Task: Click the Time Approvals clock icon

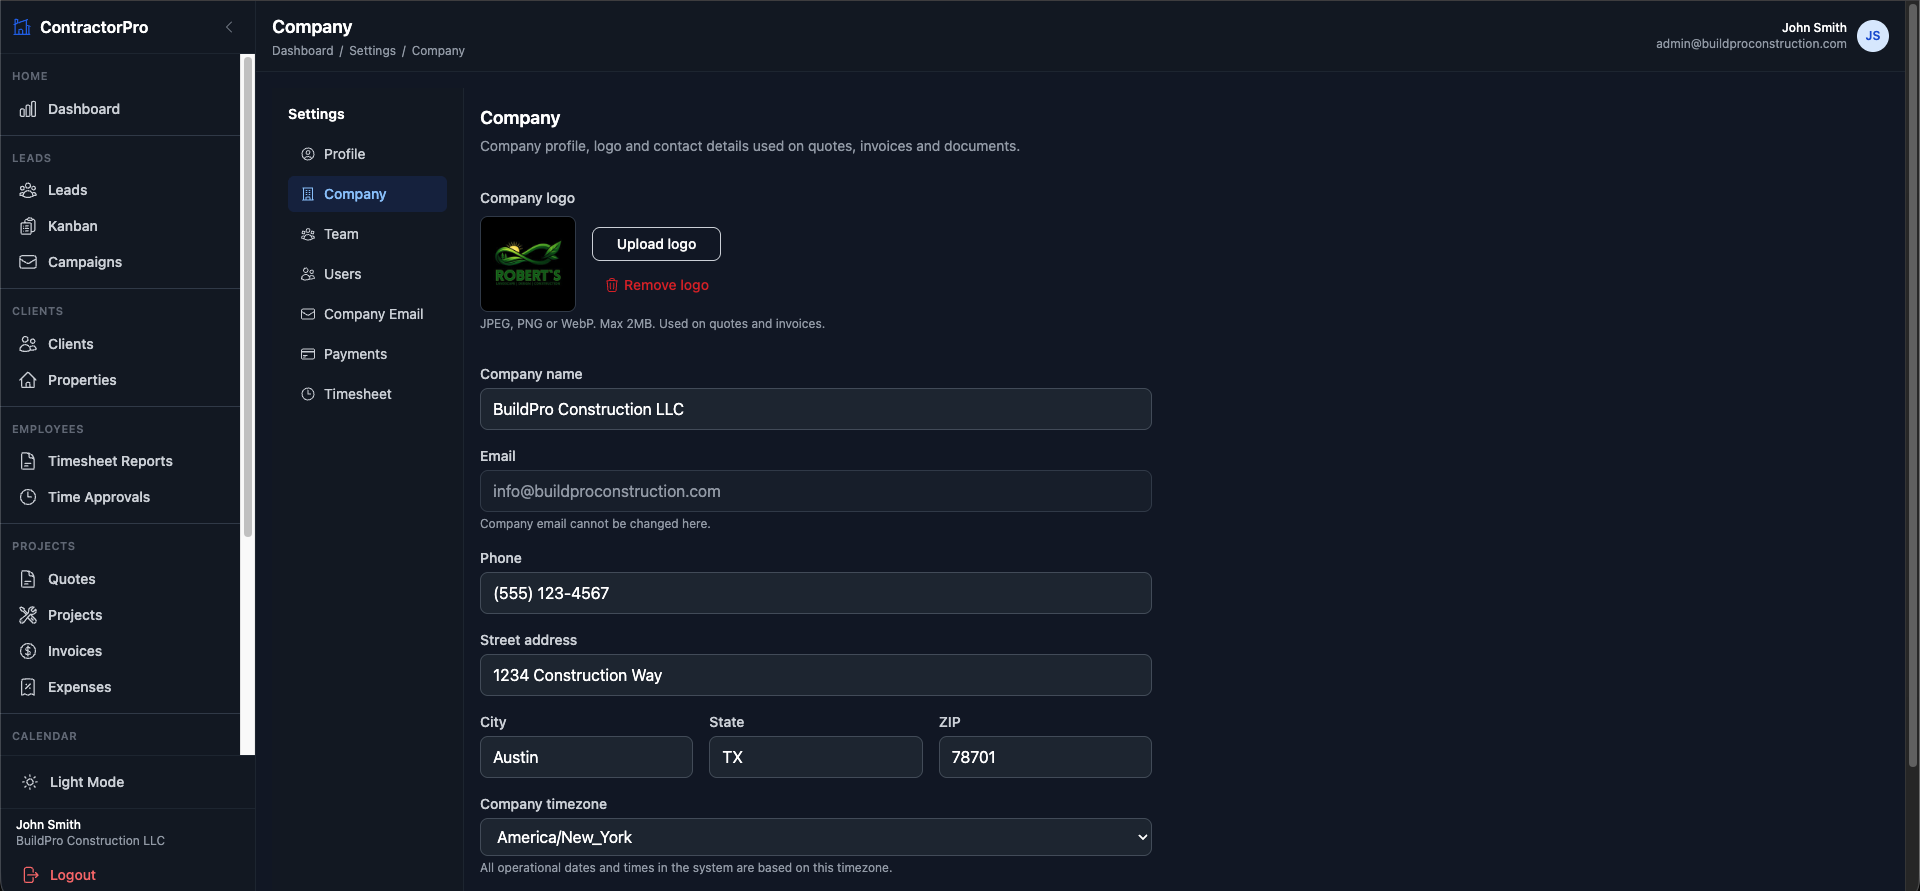Action: (28, 497)
